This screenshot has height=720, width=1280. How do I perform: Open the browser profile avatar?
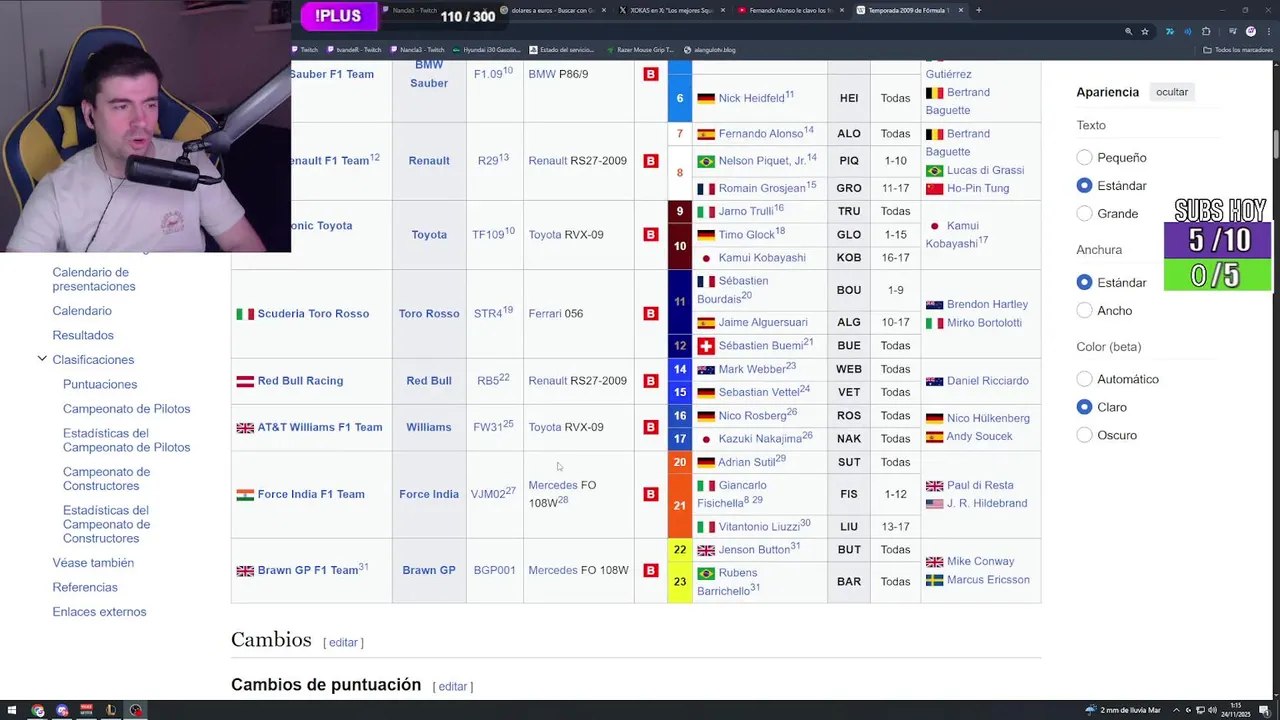[x=1250, y=31]
